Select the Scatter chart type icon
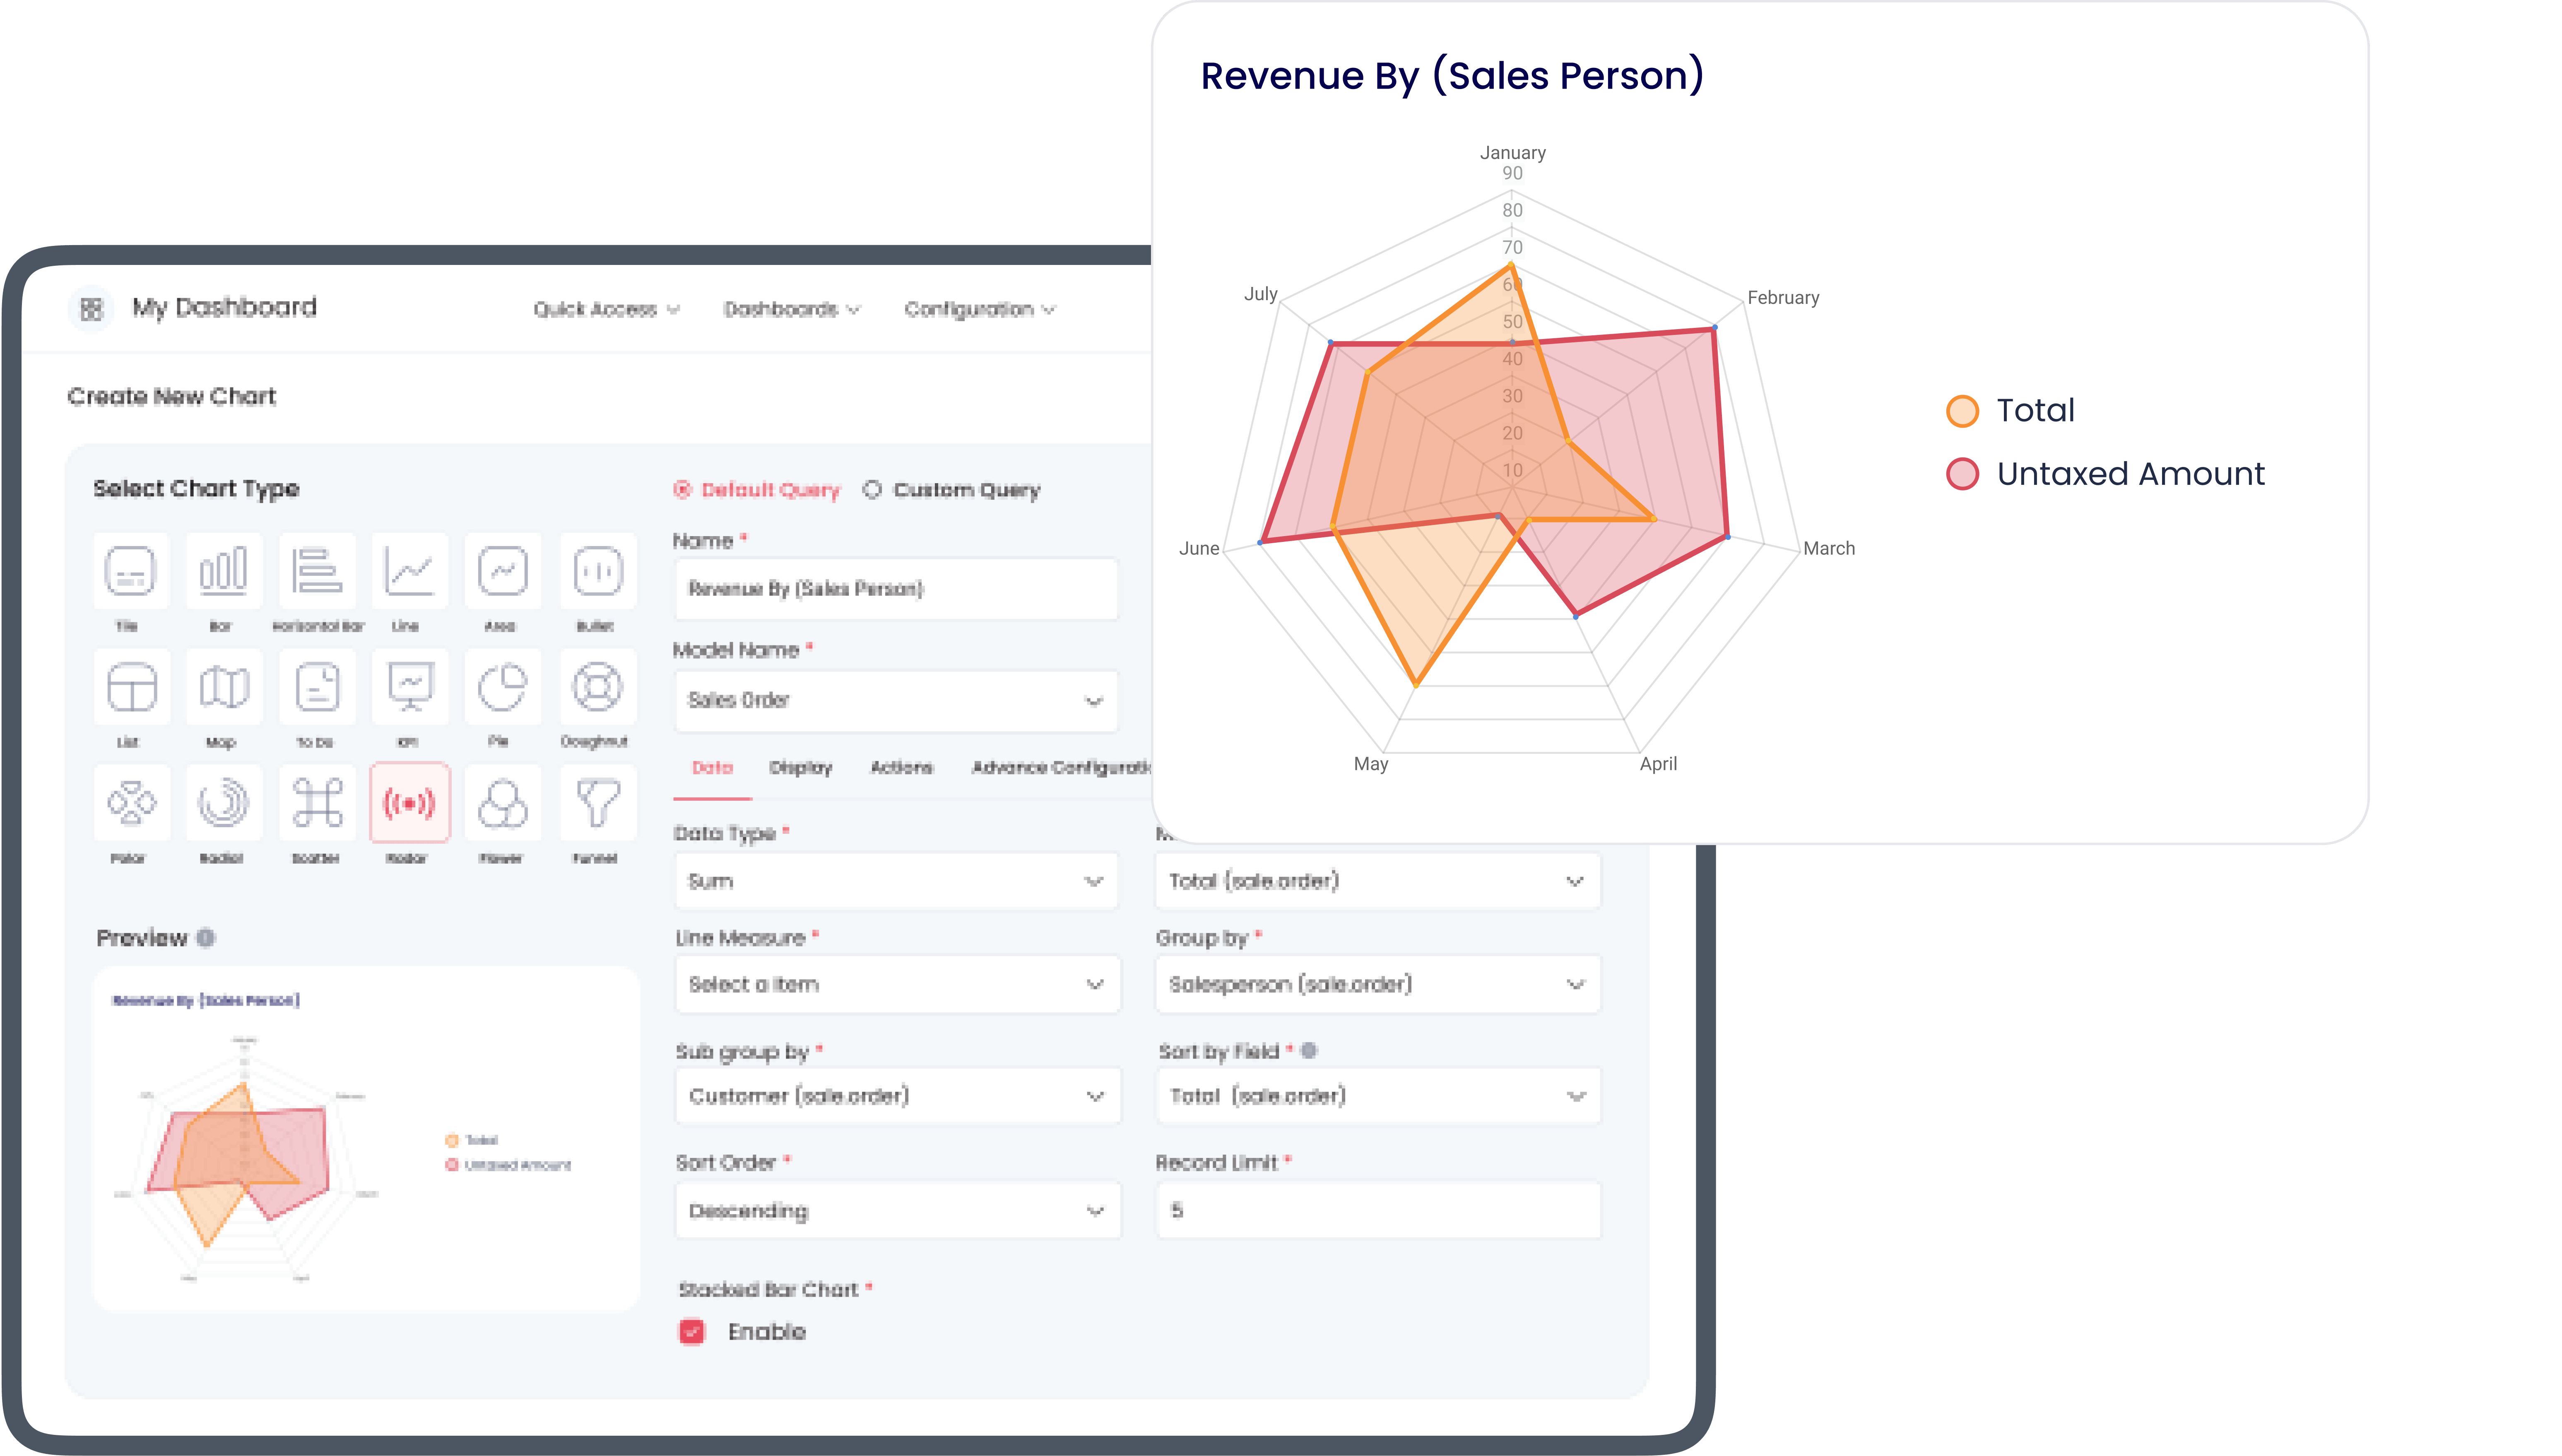This screenshot has width=2562, height=1456. point(317,803)
